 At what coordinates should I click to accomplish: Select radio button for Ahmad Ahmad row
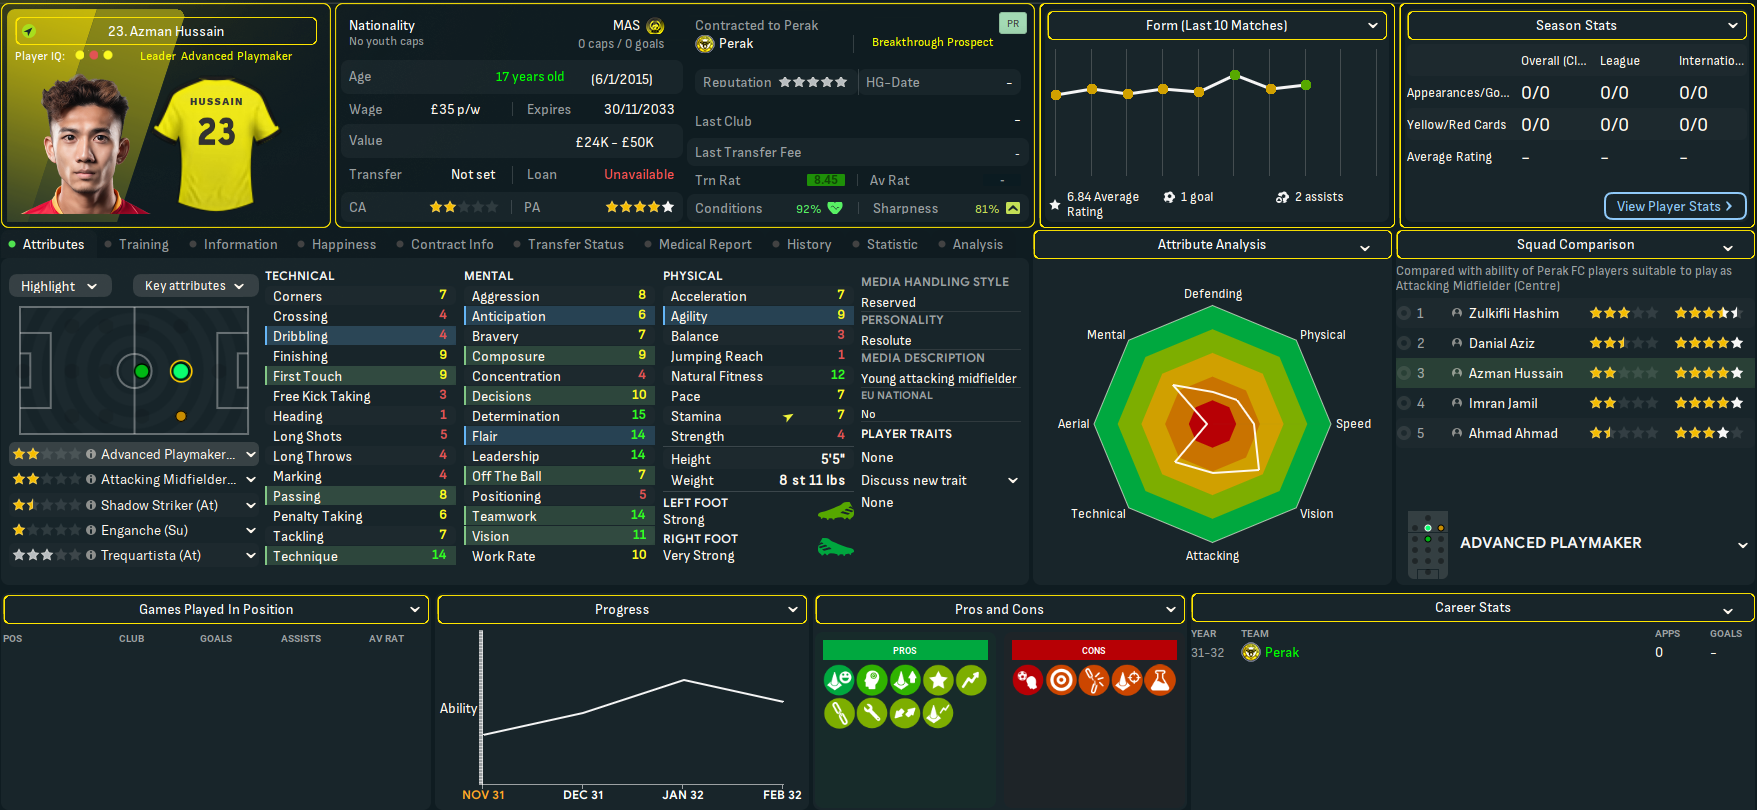point(1404,433)
